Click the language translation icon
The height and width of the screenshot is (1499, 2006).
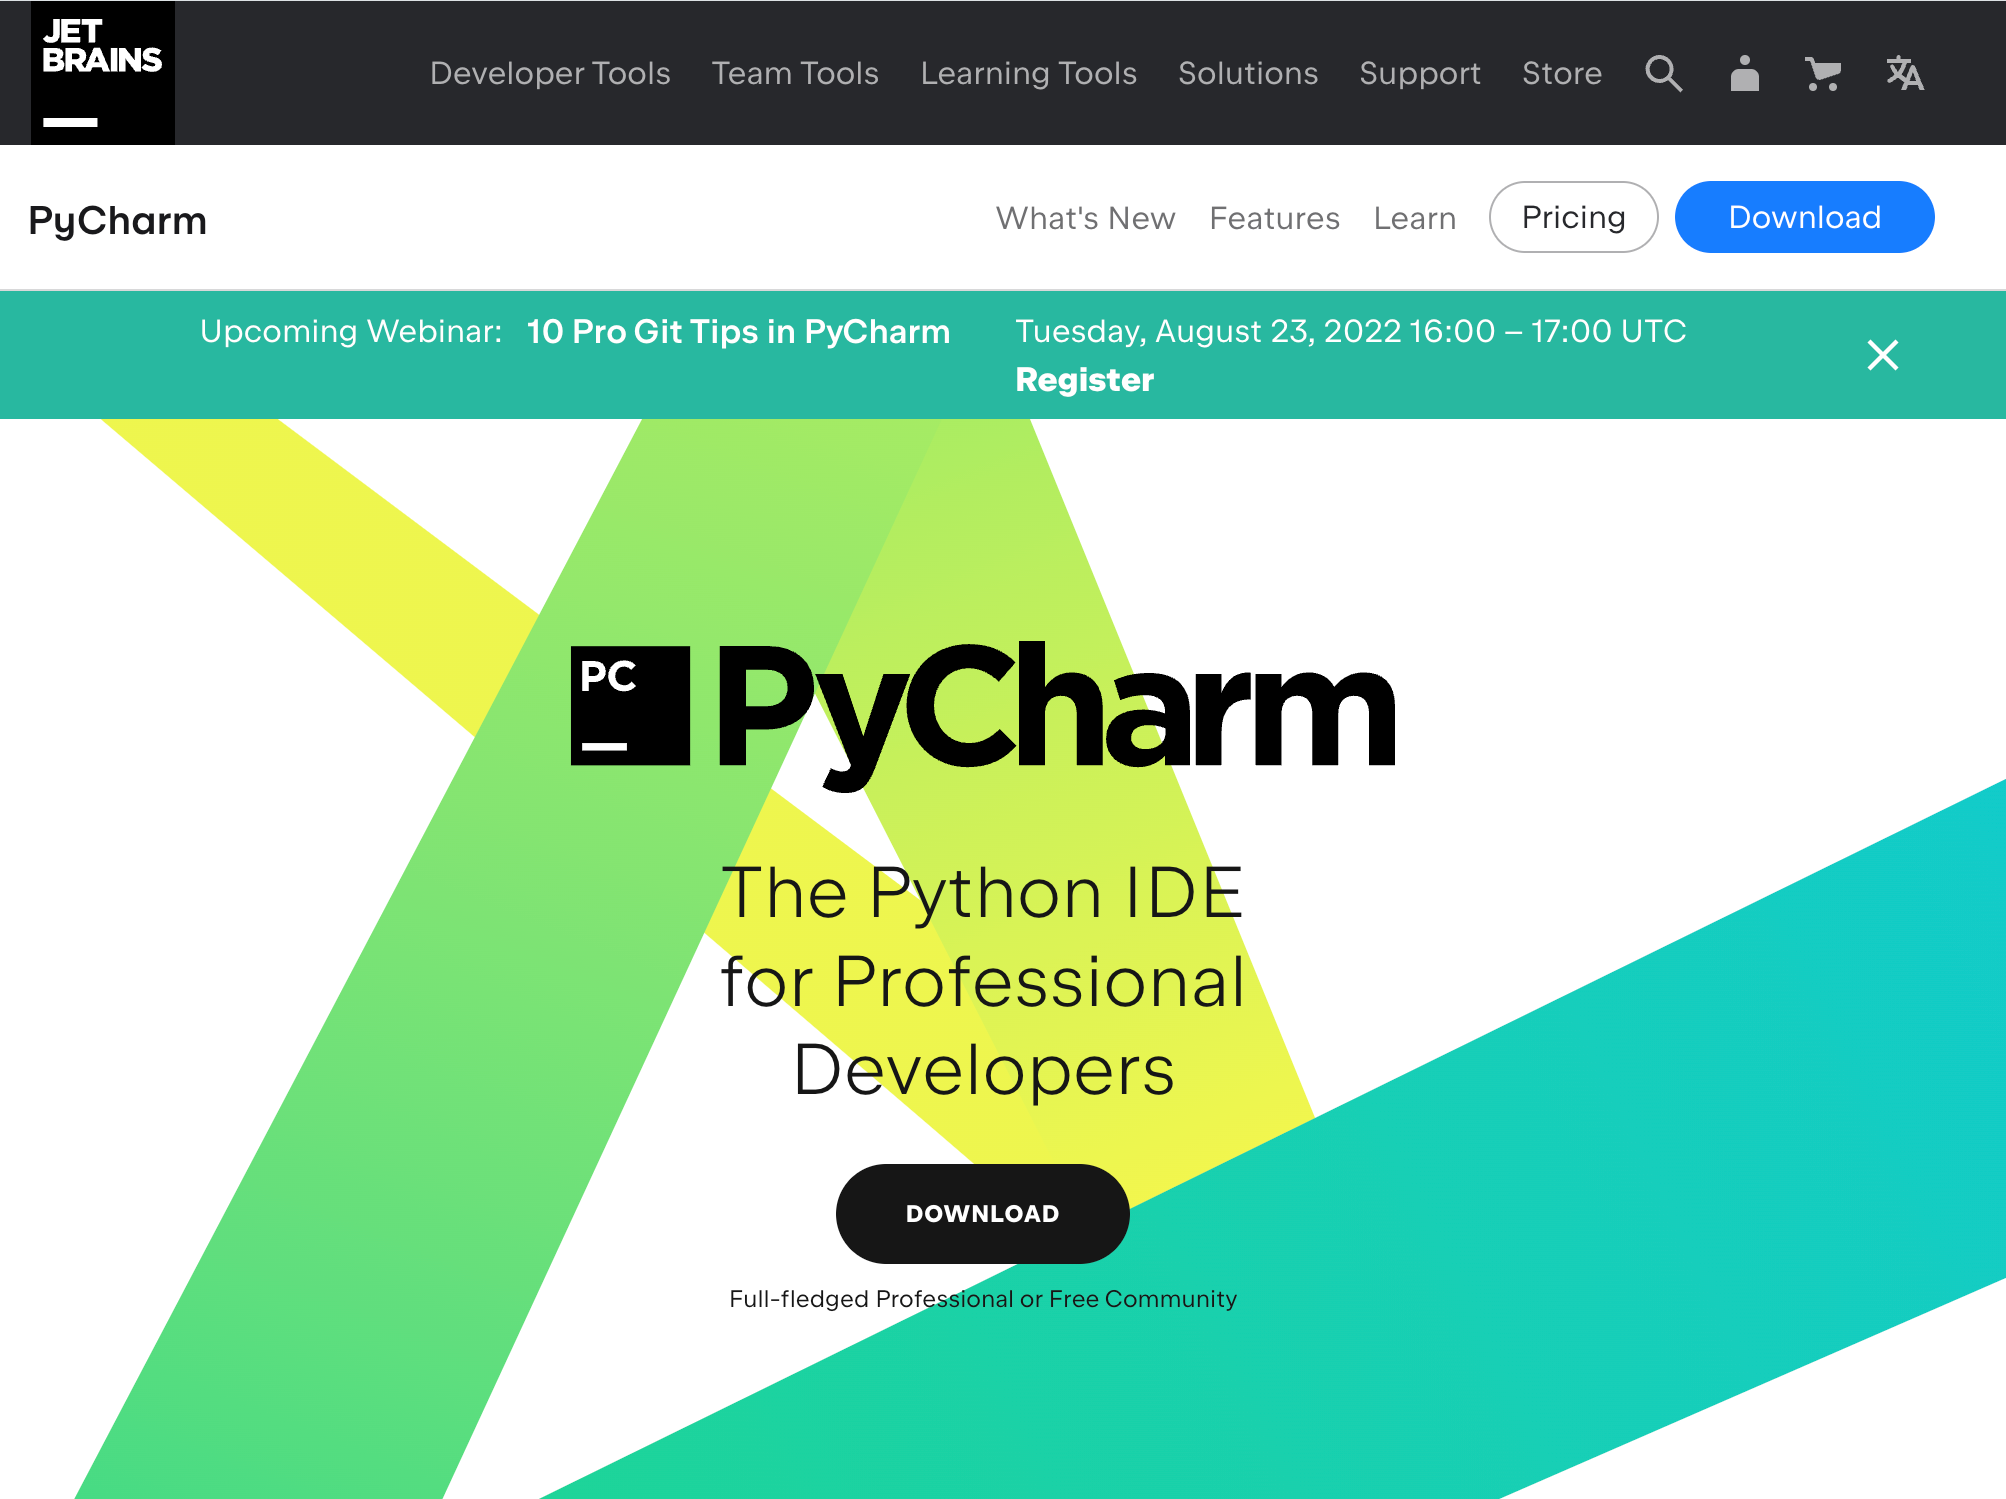(x=1904, y=73)
